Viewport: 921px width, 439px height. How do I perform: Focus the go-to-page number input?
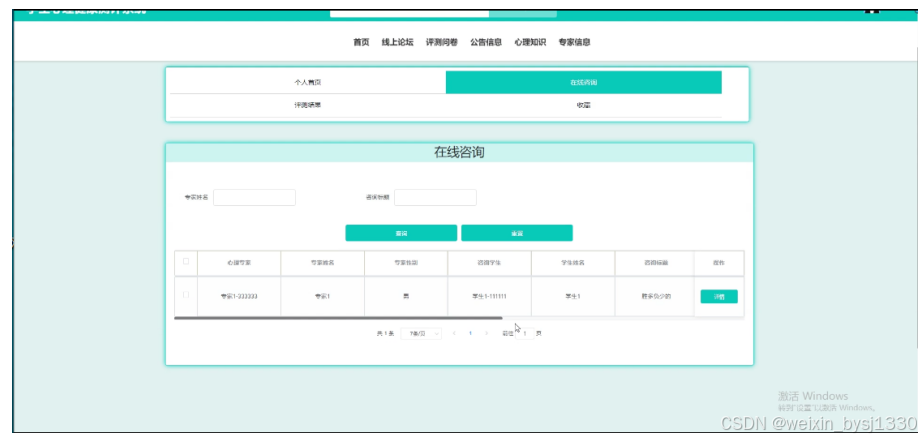coord(525,334)
